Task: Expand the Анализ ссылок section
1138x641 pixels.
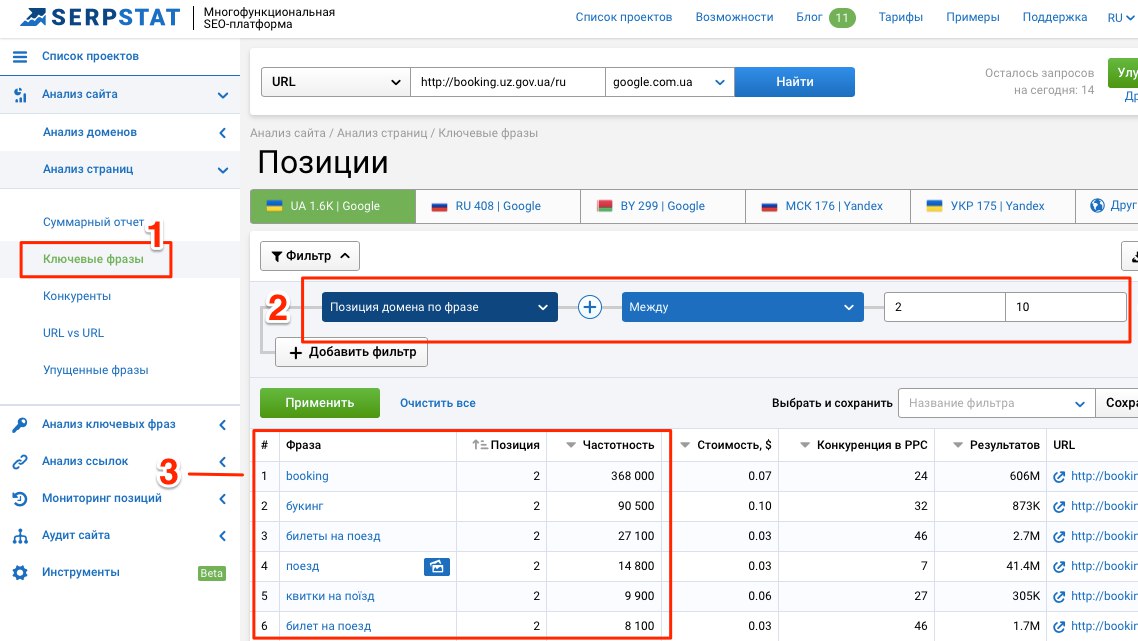Action: point(223,462)
